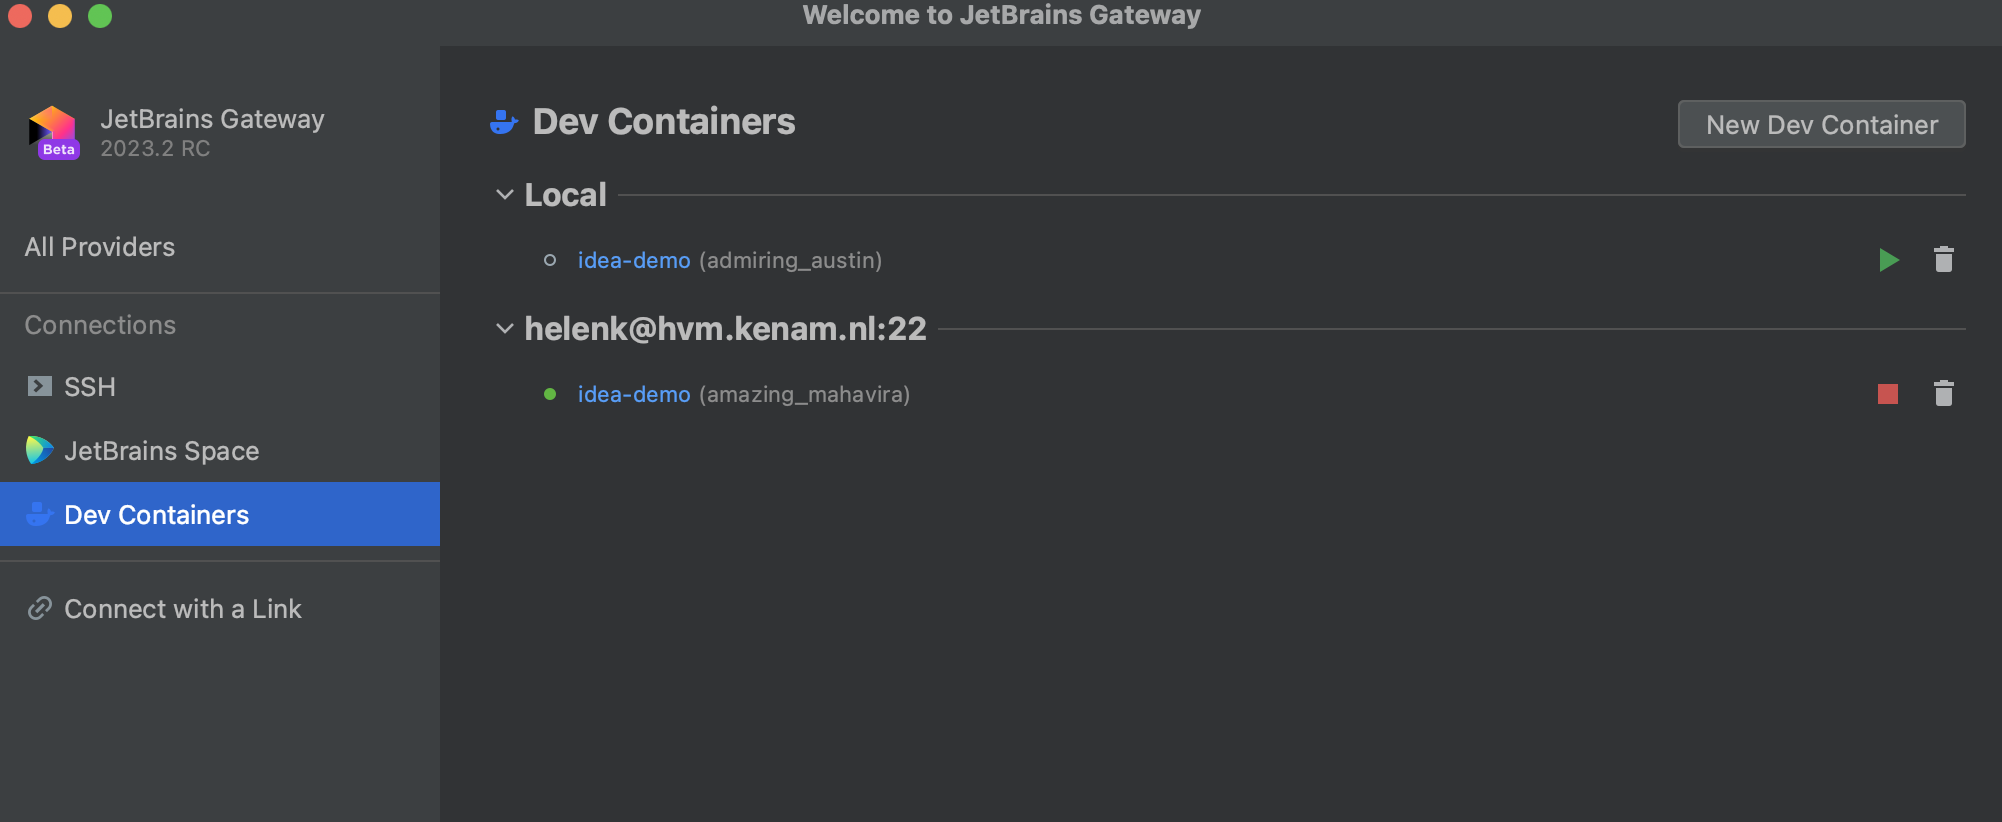Click the Dev Containers sidebar docker icon

pyautogui.click(x=39, y=514)
